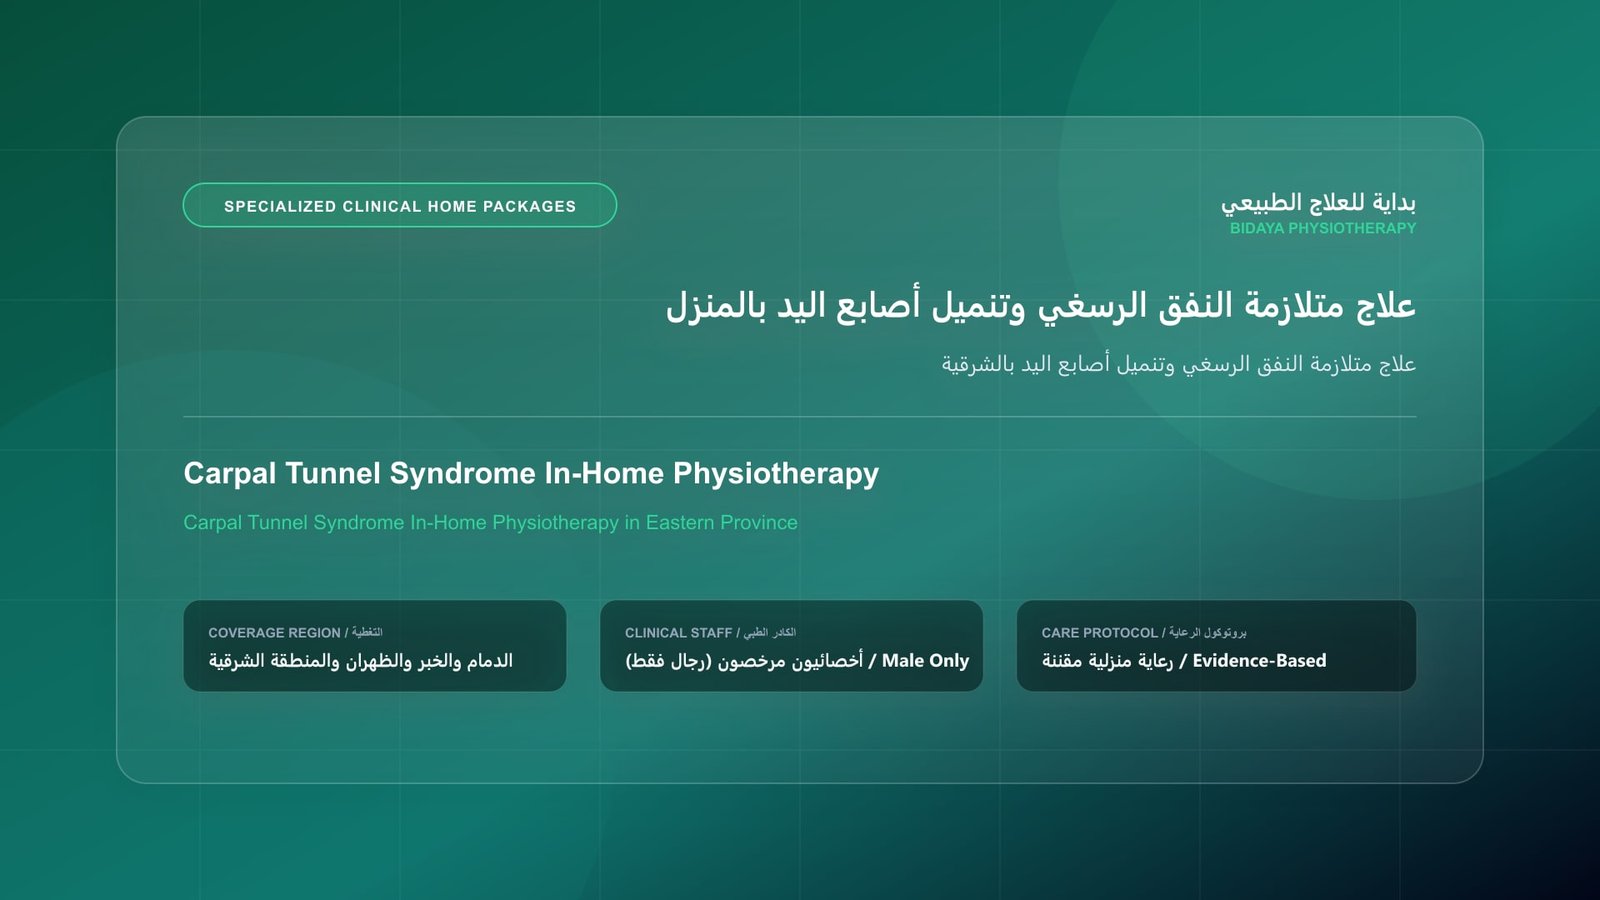
Task: Click the Carpal Tunnel Syndrome In-Home Physiotherapy heading
Action: pyautogui.click(x=531, y=473)
